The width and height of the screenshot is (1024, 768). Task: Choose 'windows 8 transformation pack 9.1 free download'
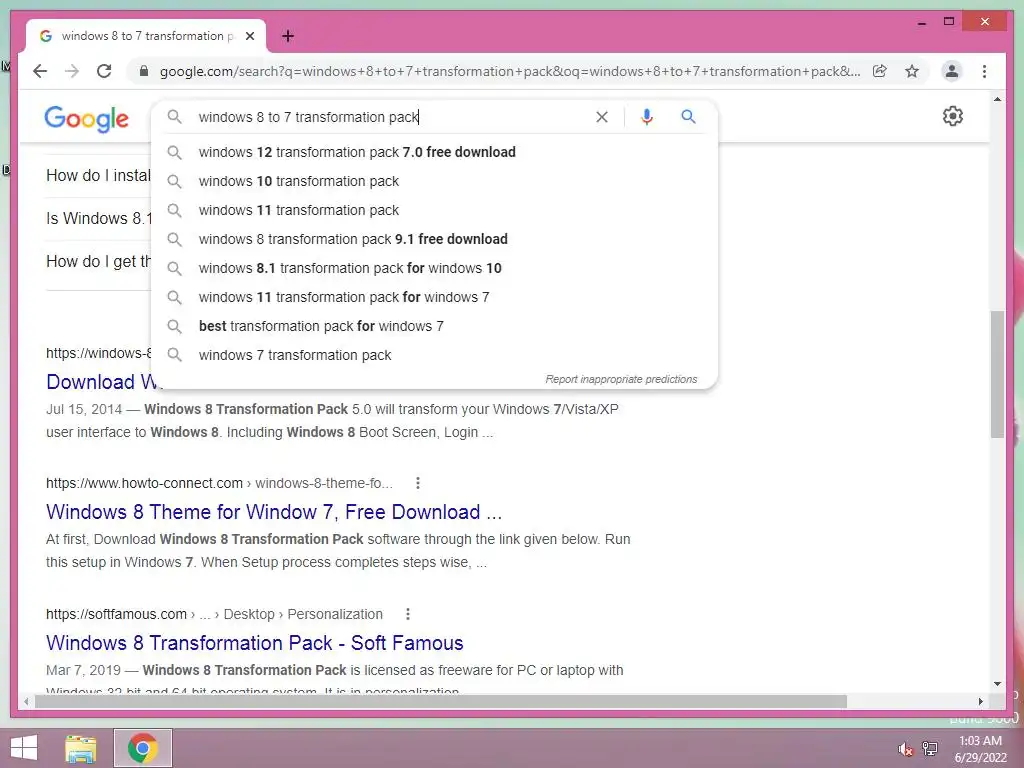click(434, 239)
